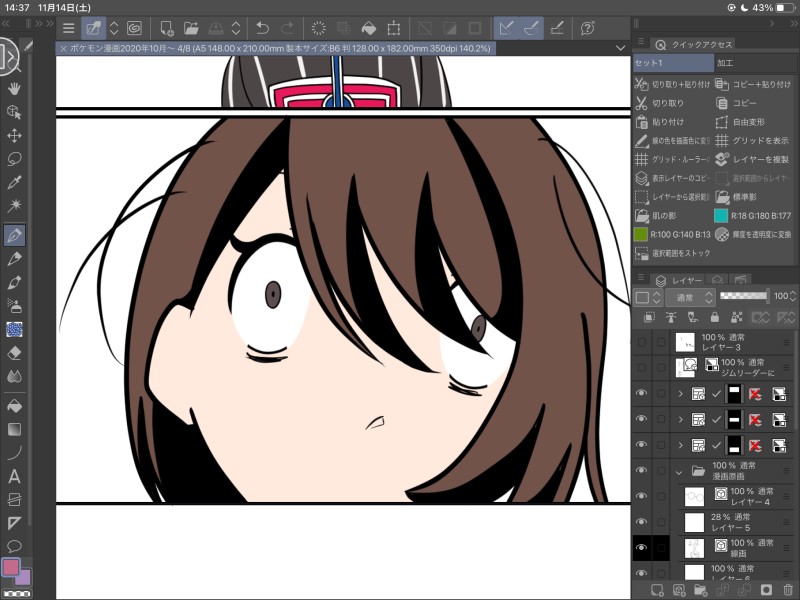
Task: Click レイヤーを複製 in quick access
Action: click(753, 159)
